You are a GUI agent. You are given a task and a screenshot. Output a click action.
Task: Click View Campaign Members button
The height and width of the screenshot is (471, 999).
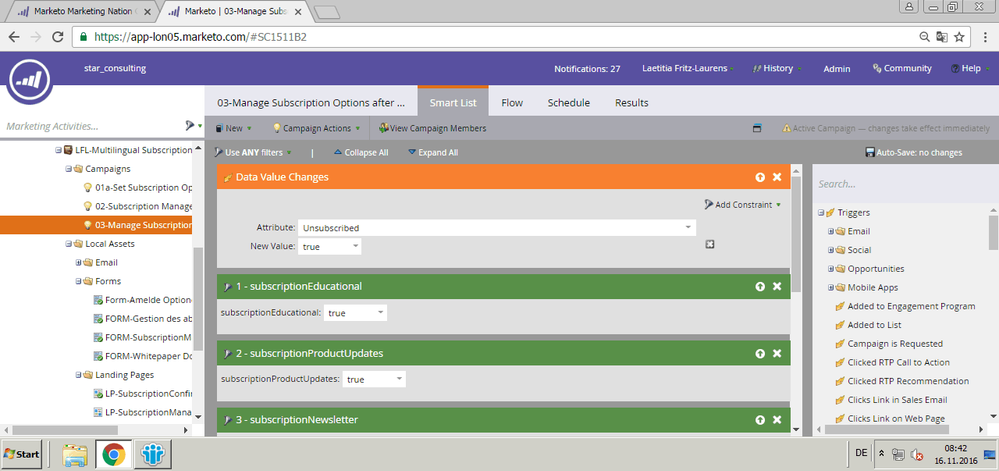[431, 128]
